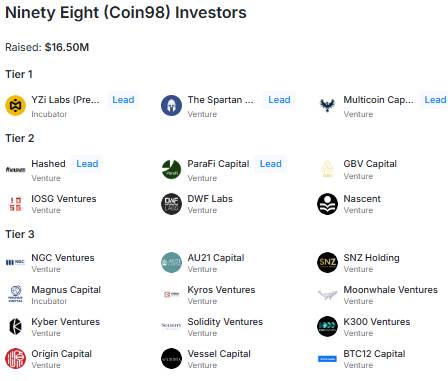The width and height of the screenshot is (448, 381).
Task: Click Lead badge beside ParaFi Capital
Action: click(x=271, y=164)
